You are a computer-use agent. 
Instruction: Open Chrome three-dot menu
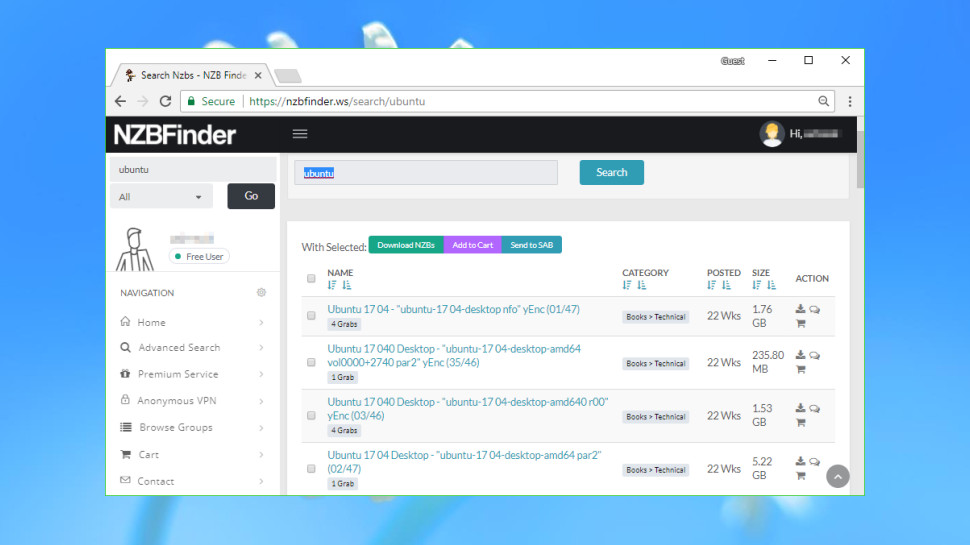coord(850,101)
